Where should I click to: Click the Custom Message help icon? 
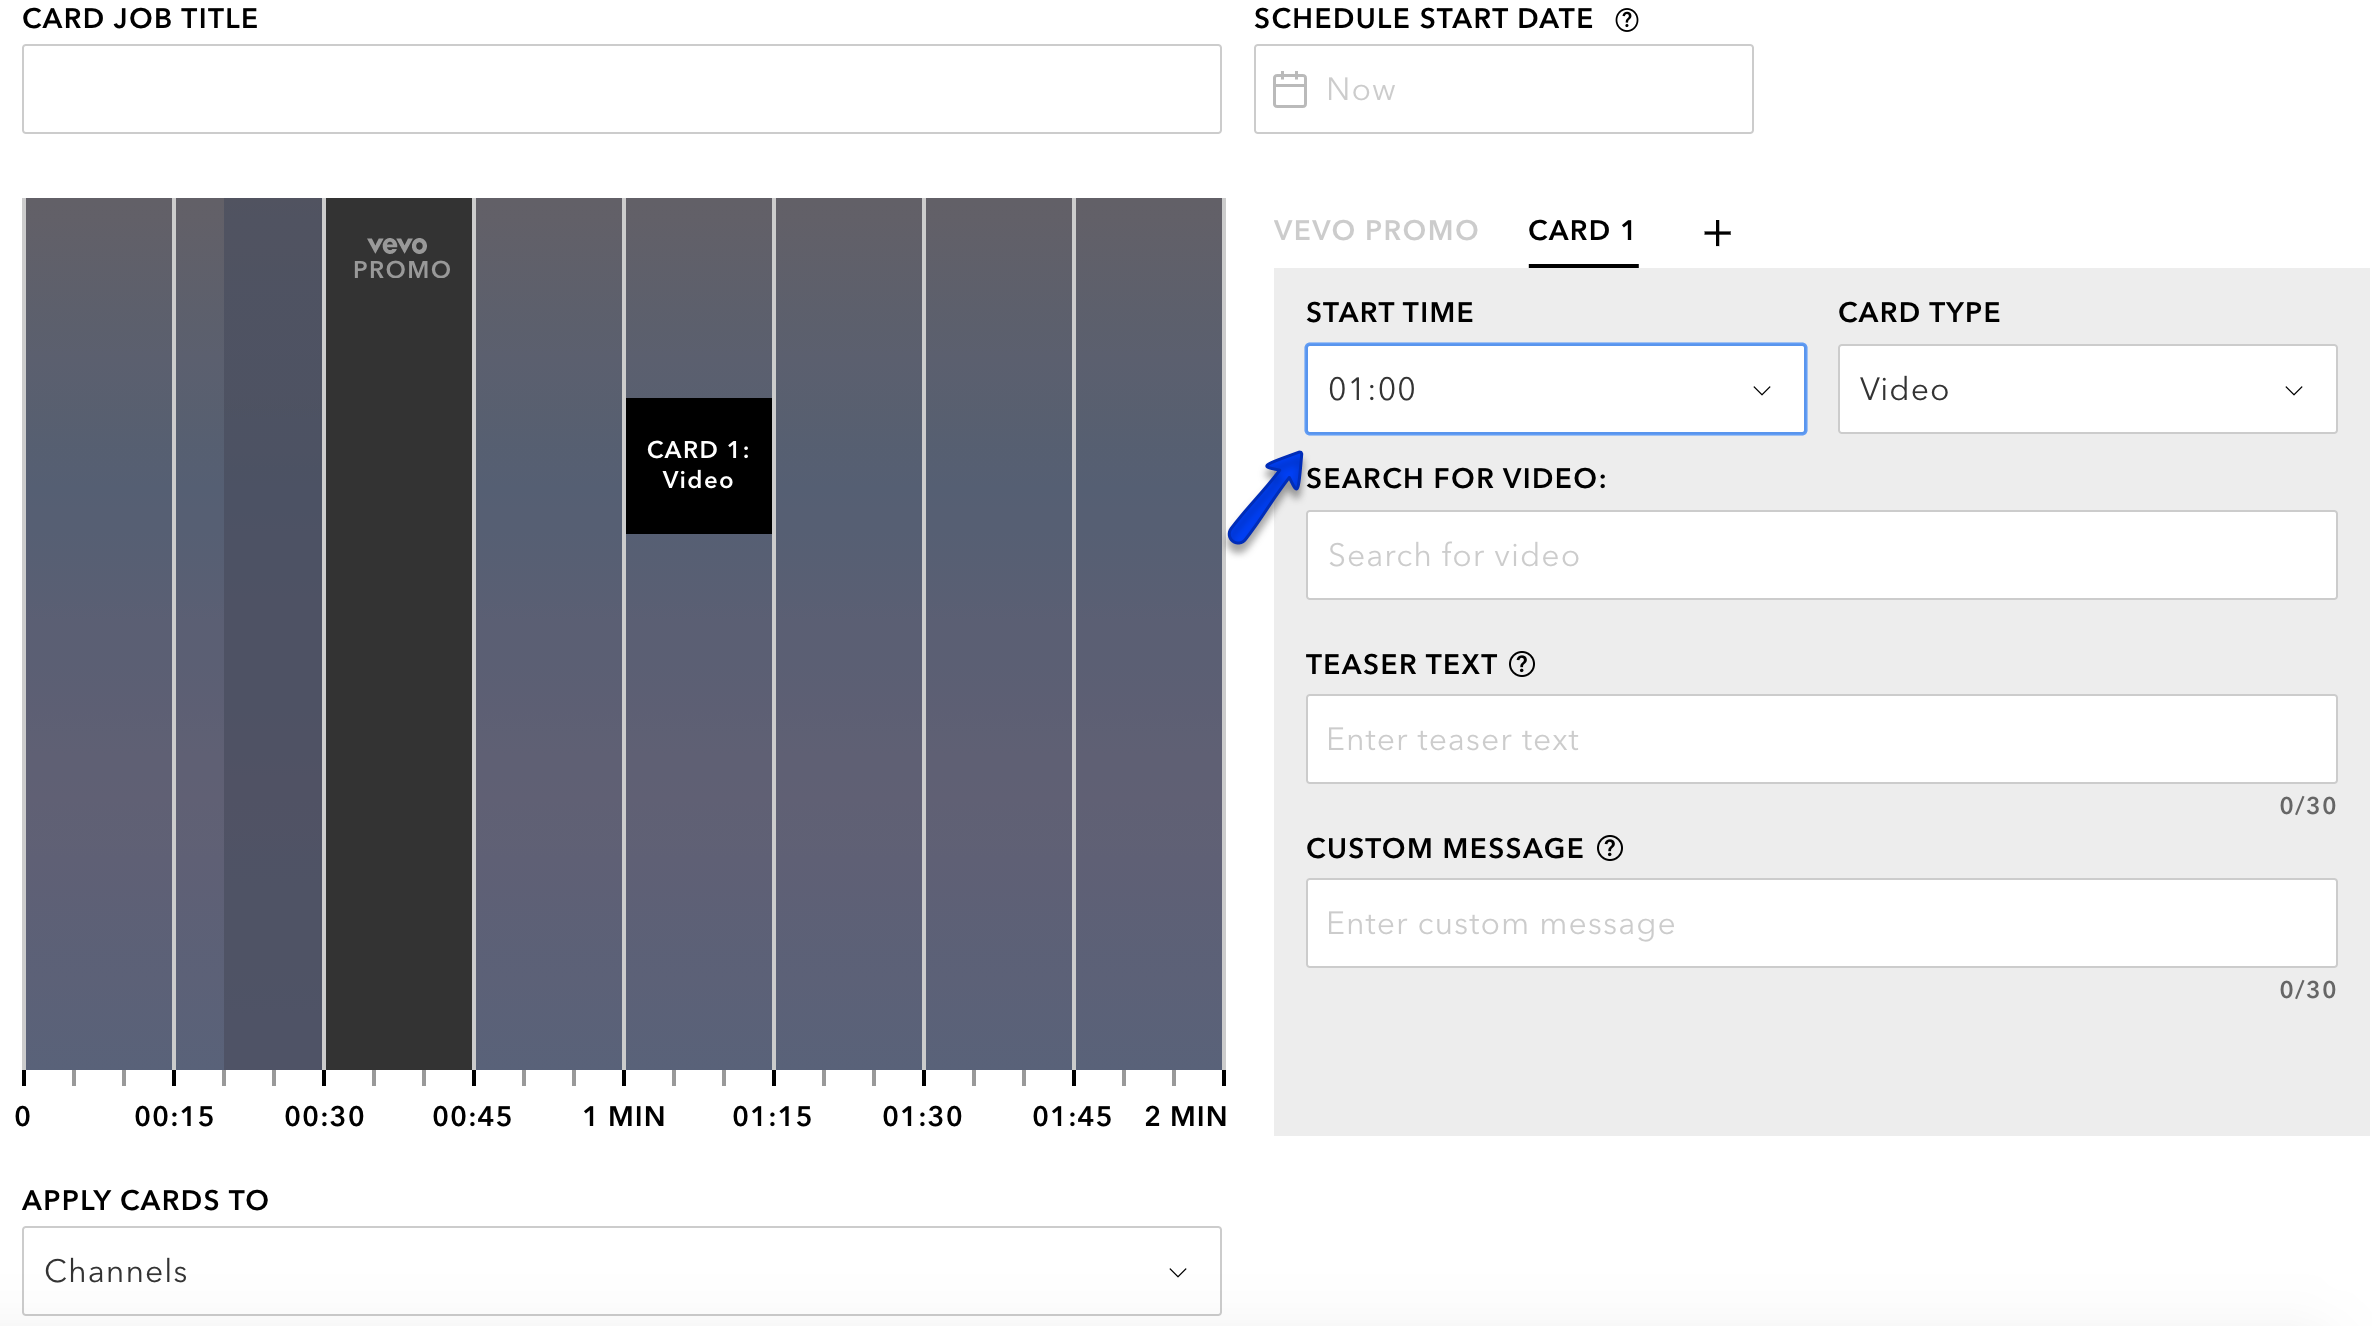pyautogui.click(x=1610, y=848)
